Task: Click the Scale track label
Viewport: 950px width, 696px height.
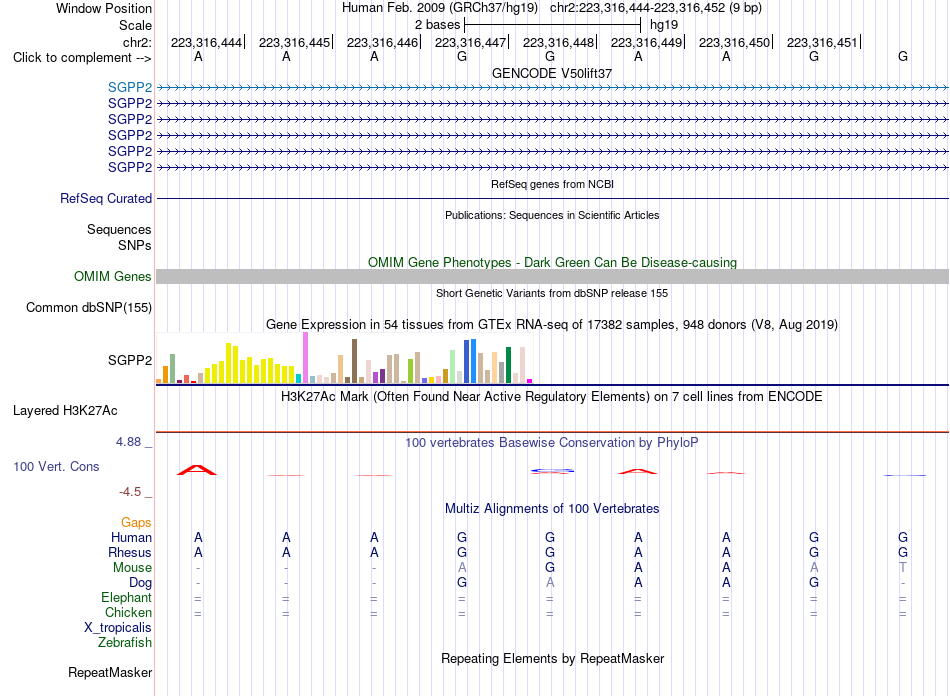Action: click(135, 25)
